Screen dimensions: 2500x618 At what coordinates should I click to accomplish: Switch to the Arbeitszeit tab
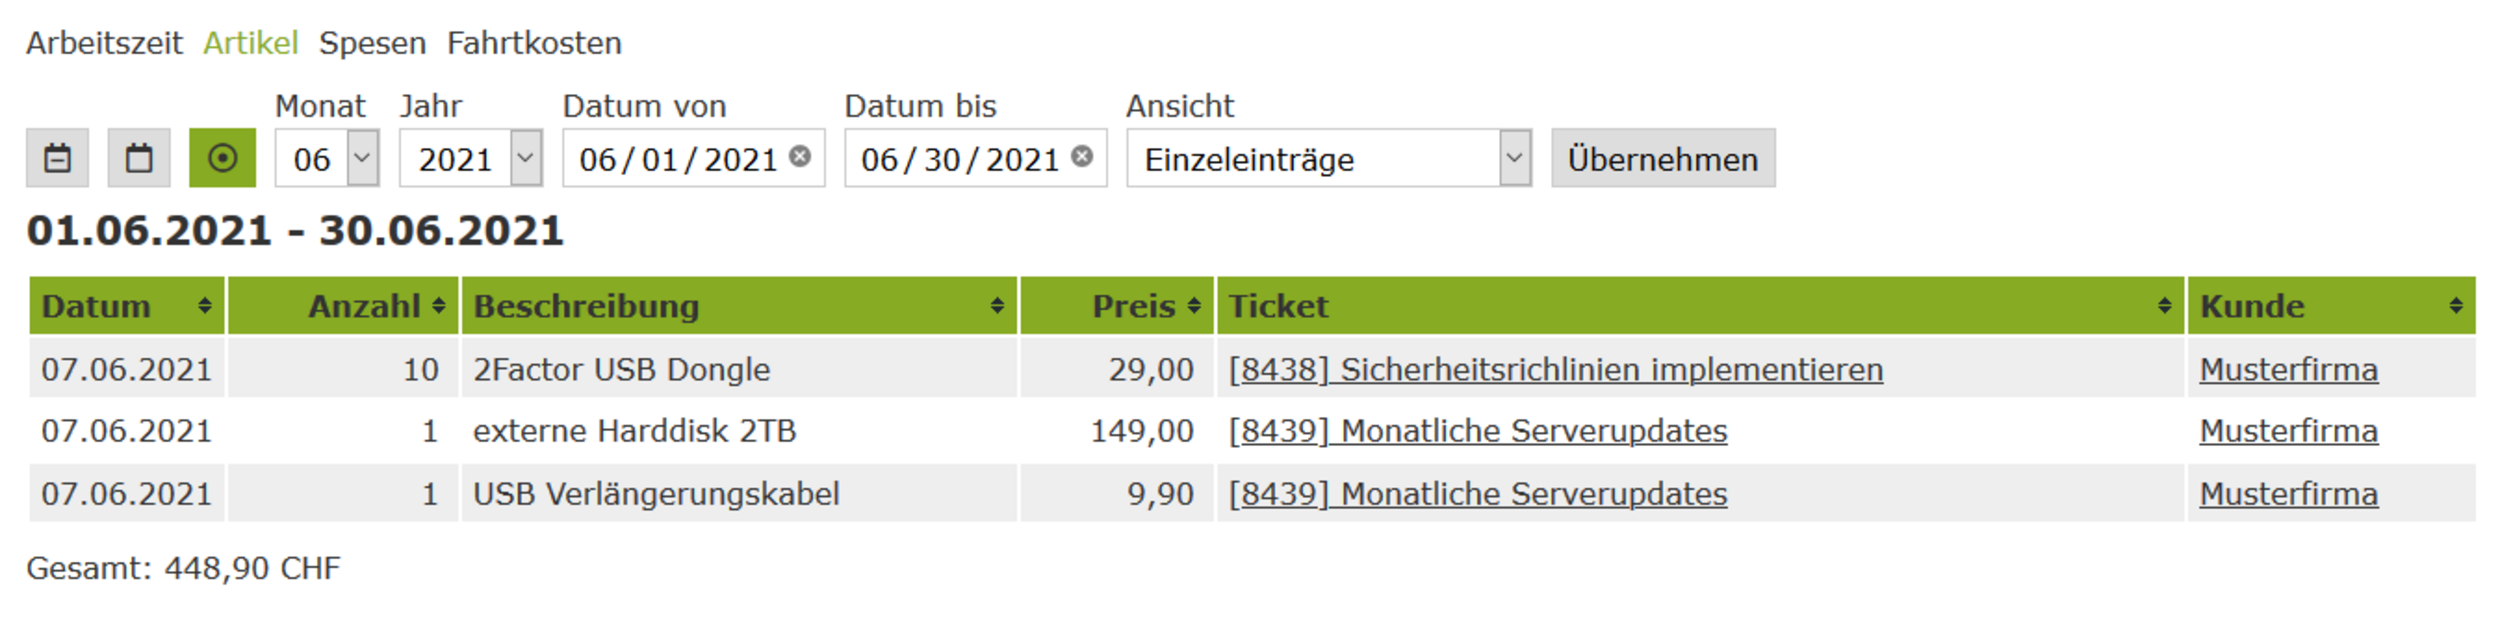[104, 43]
